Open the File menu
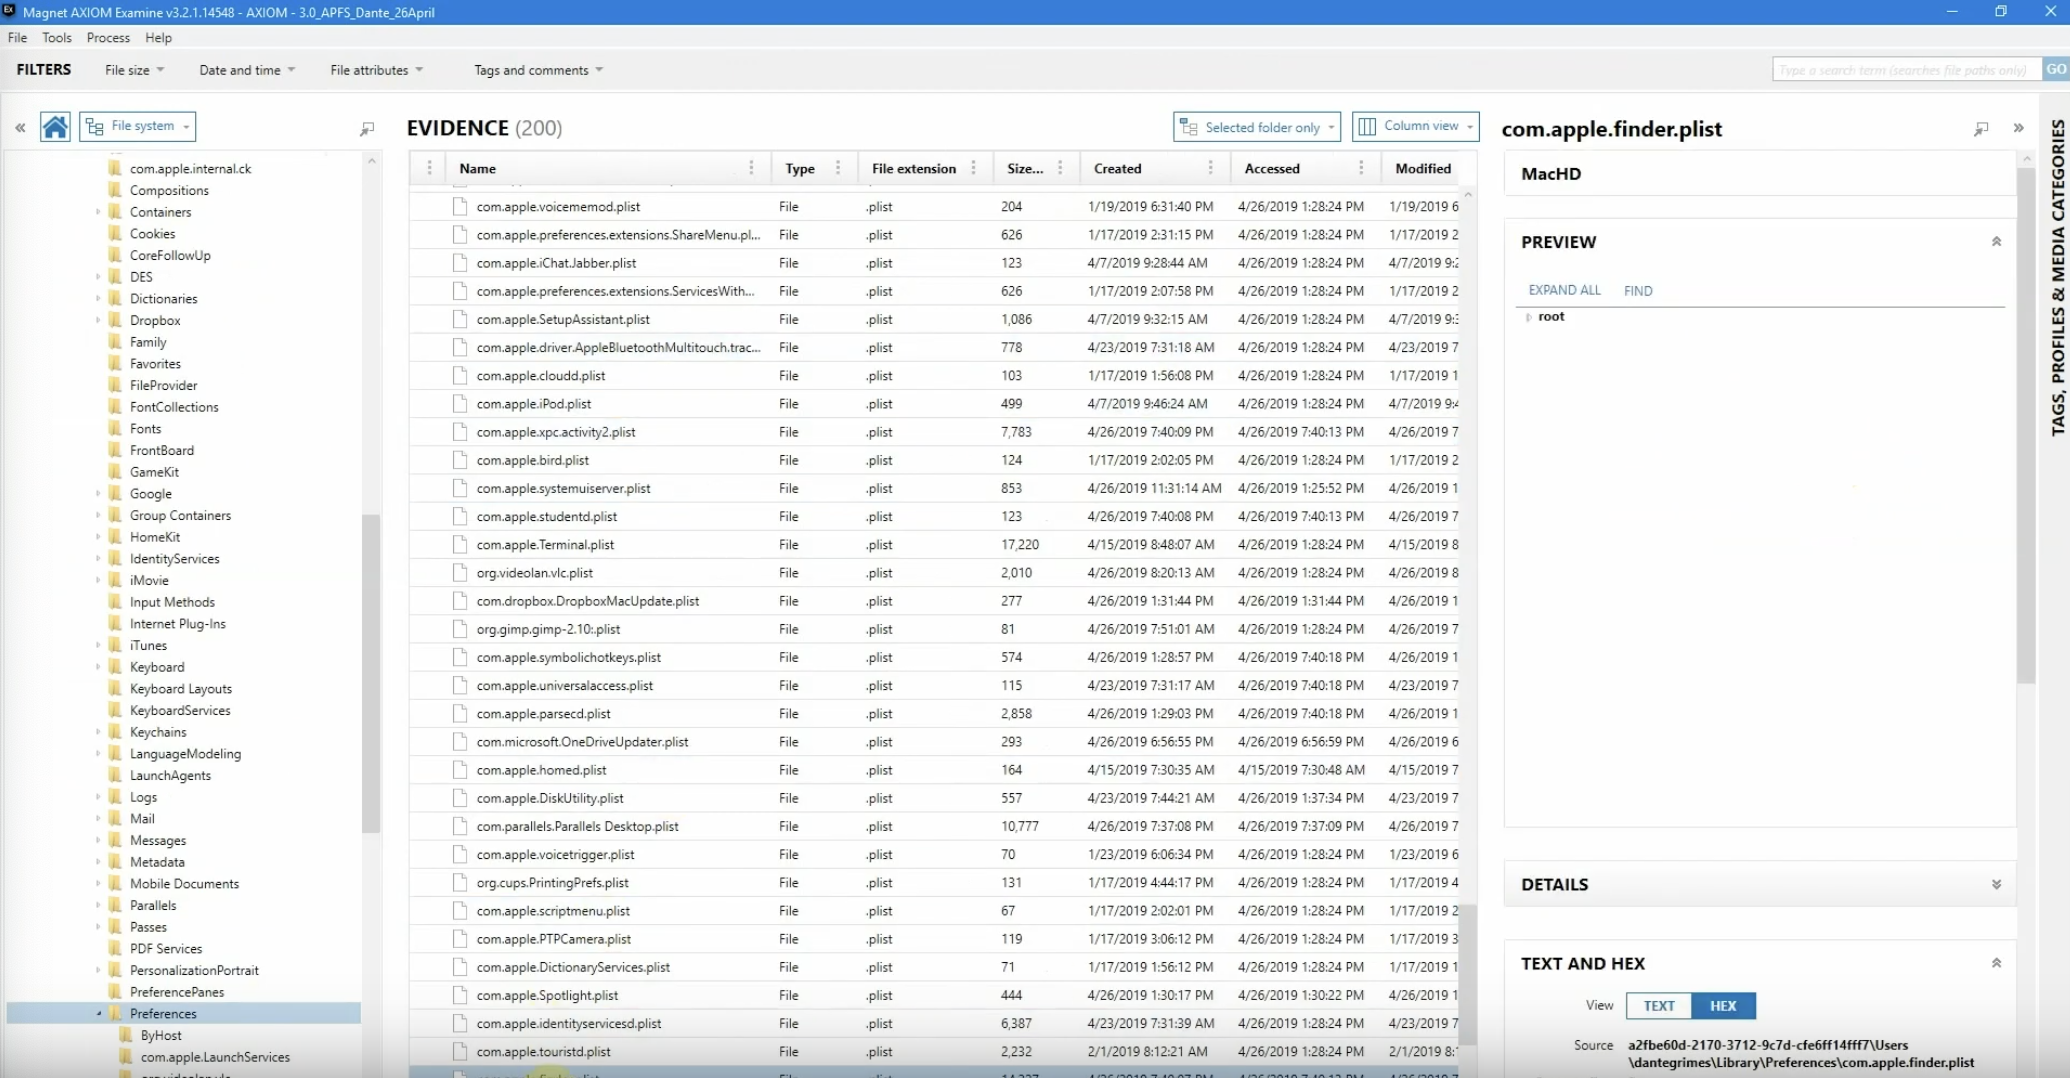The image size is (2070, 1078). (17, 38)
